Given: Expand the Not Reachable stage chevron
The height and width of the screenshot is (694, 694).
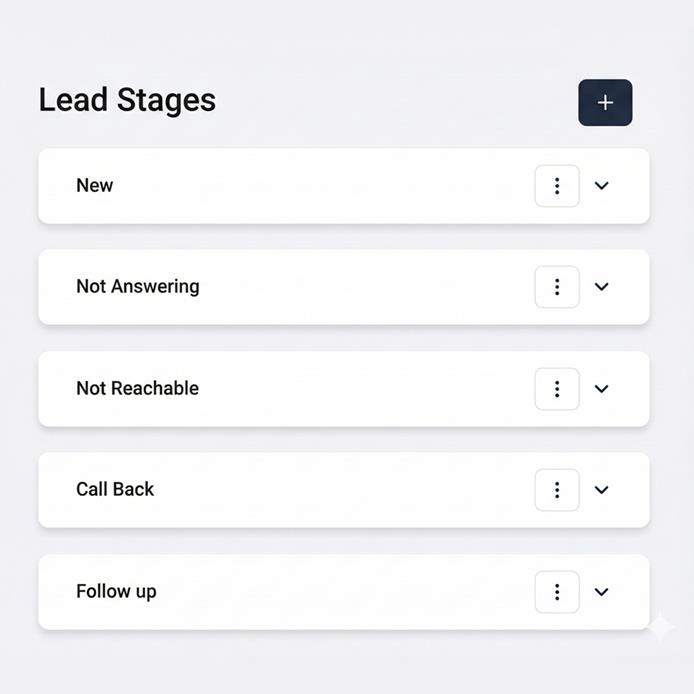Looking at the screenshot, I should pyautogui.click(x=602, y=389).
